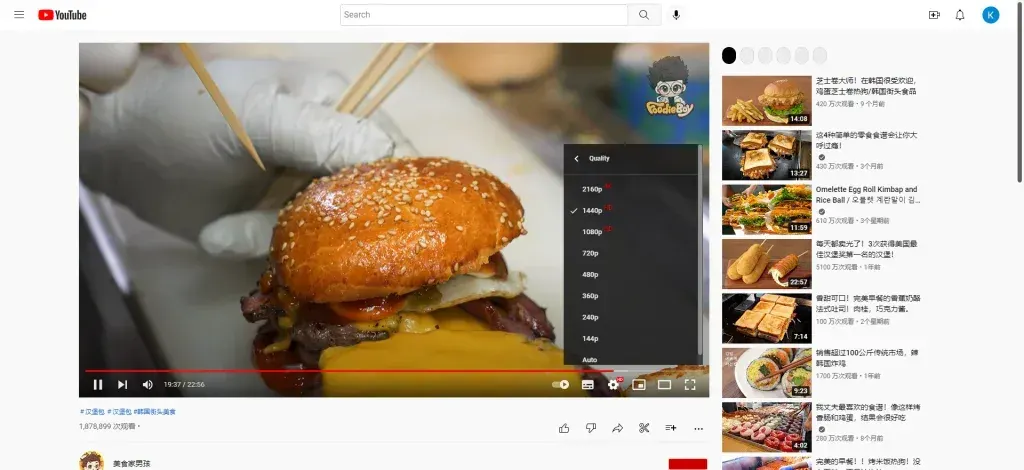1024x470 pixels.
Task: Click the FoodieBoy channel watermark
Action: point(669,87)
